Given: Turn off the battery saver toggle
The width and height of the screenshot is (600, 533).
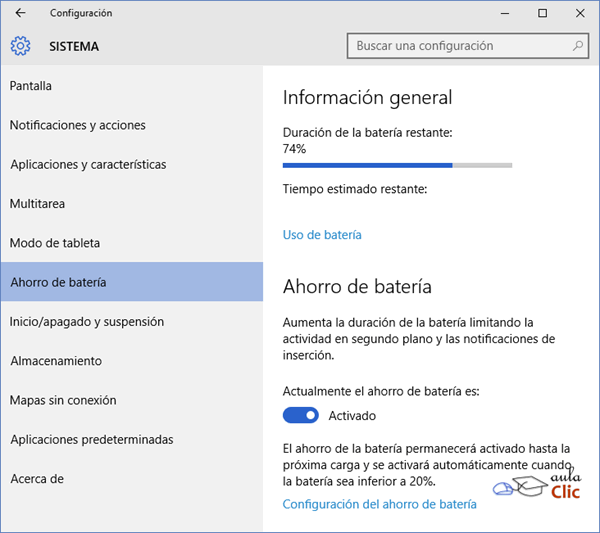Looking at the screenshot, I should coord(300,415).
